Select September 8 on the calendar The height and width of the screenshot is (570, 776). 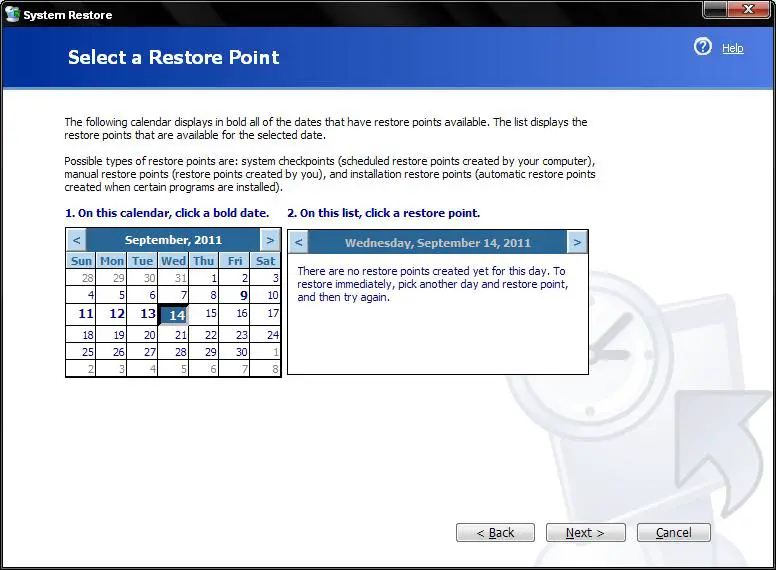(x=204, y=295)
